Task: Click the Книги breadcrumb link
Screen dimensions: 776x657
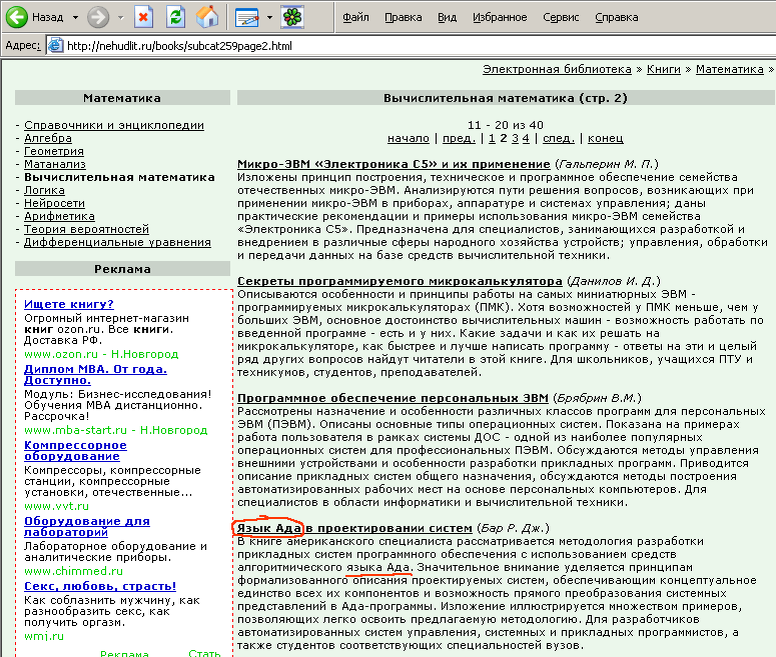Action: [x=664, y=69]
